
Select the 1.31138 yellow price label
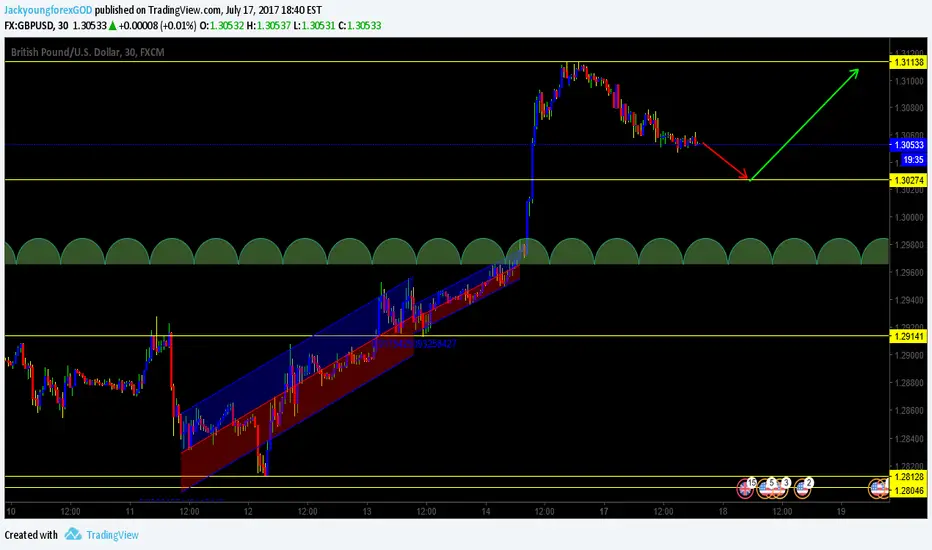tap(908, 62)
